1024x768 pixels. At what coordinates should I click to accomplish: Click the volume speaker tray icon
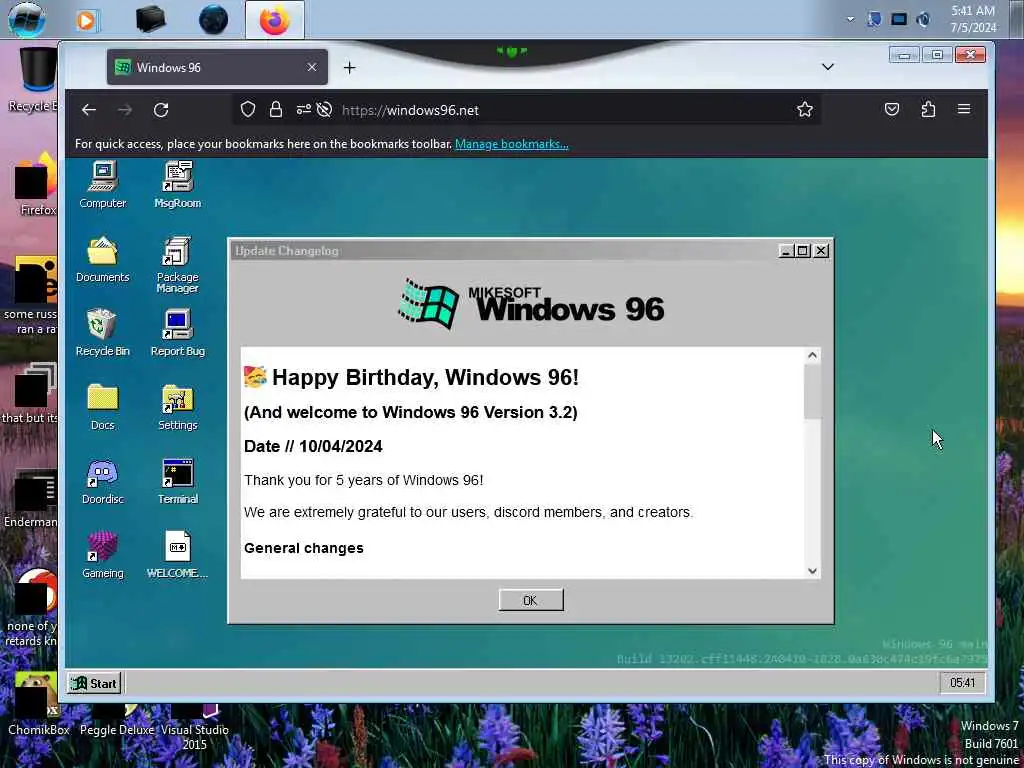coord(923,20)
